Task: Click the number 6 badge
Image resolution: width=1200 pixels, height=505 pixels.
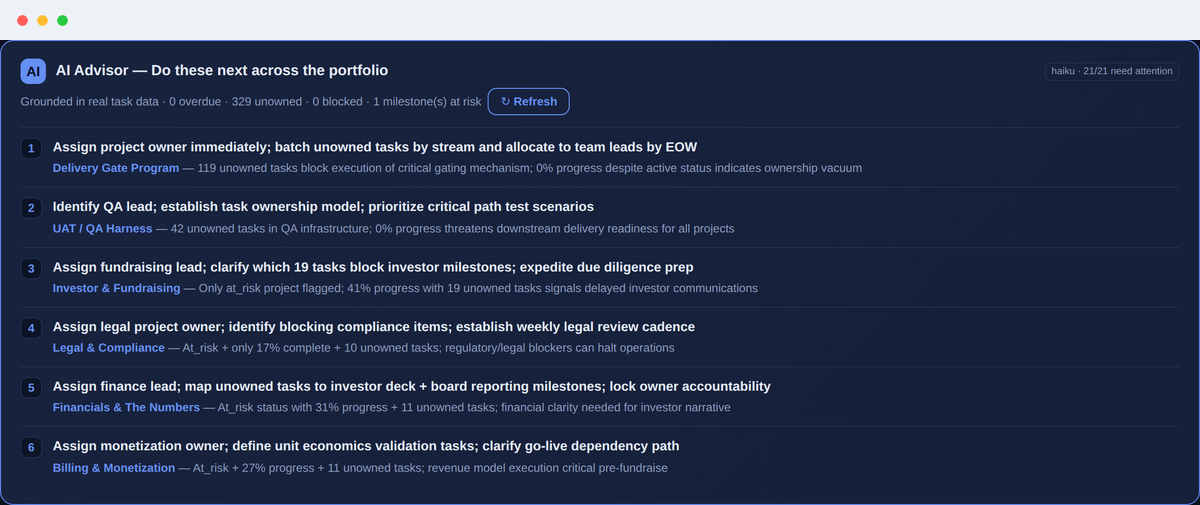Action: 31,447
